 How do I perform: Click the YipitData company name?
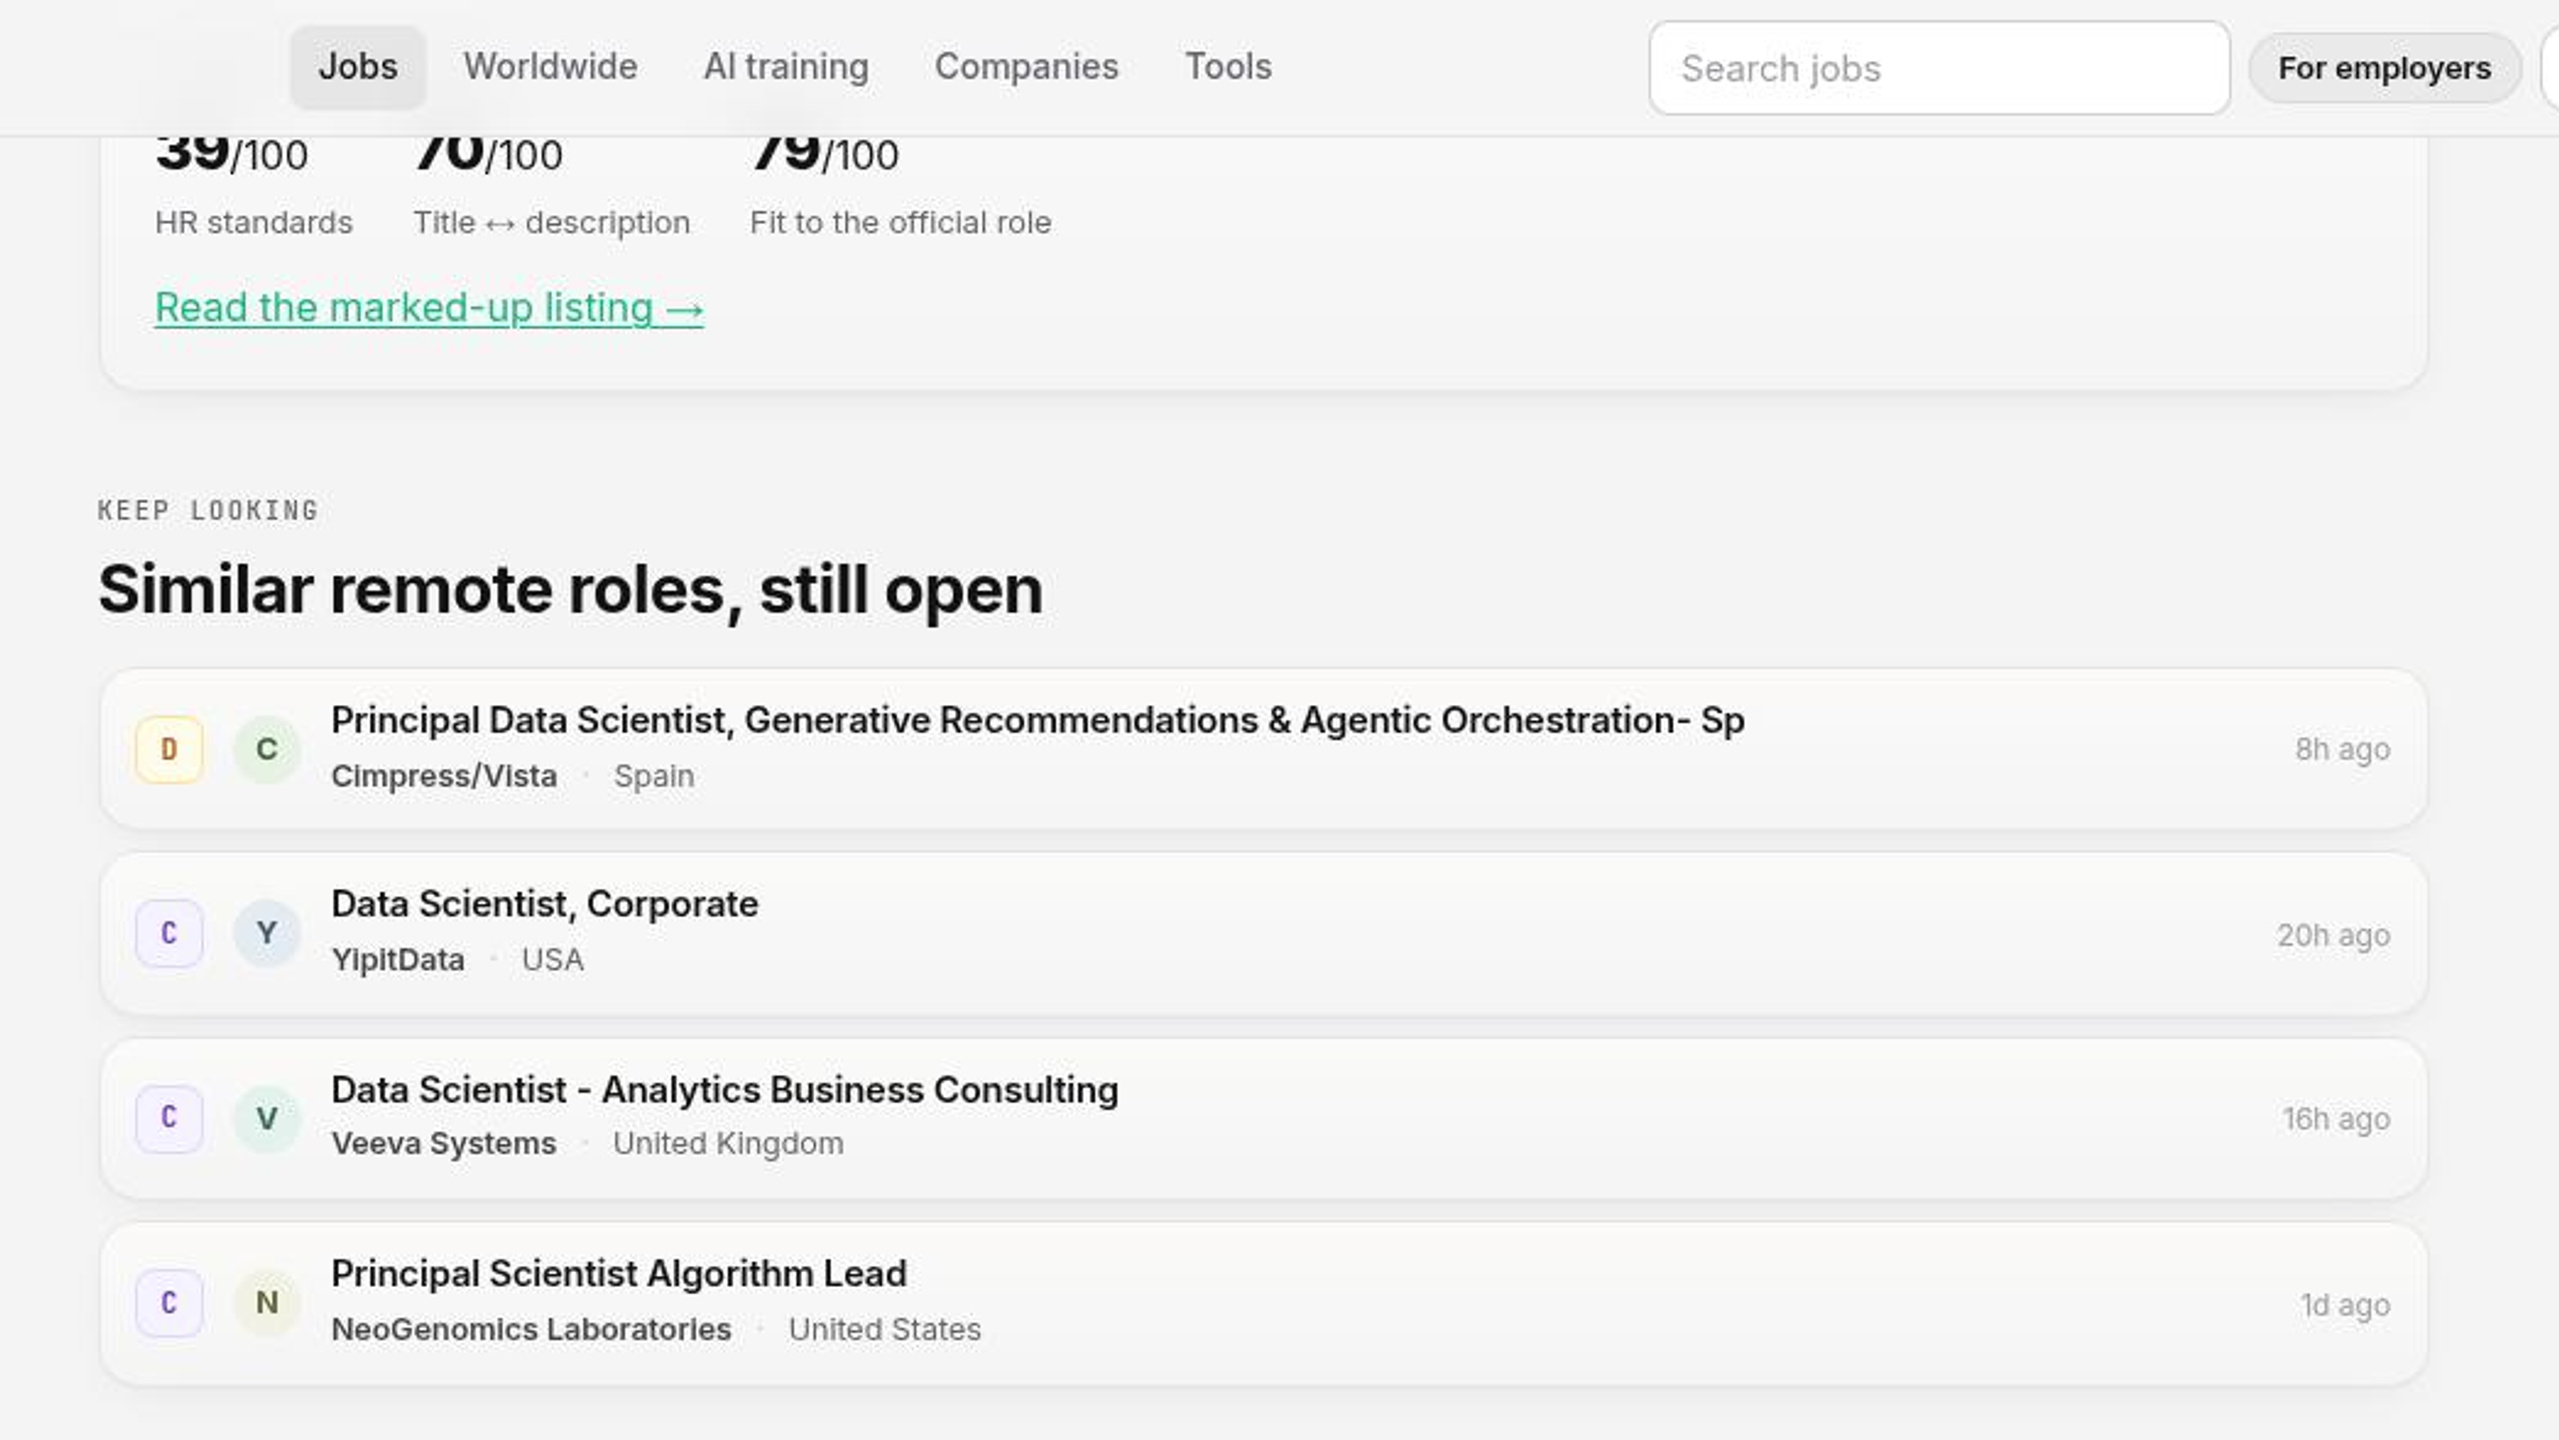[x=398, y=960]
